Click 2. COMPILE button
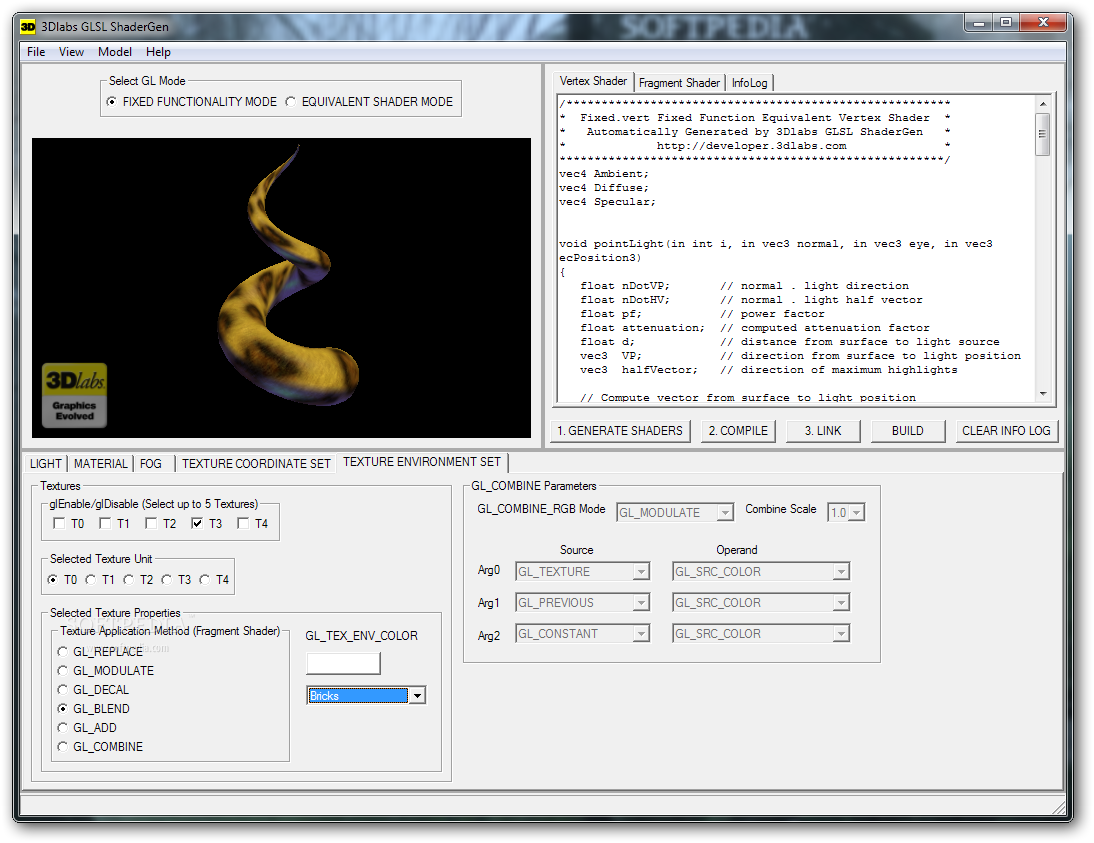1094x843 pixels. (x=738, y=431)
